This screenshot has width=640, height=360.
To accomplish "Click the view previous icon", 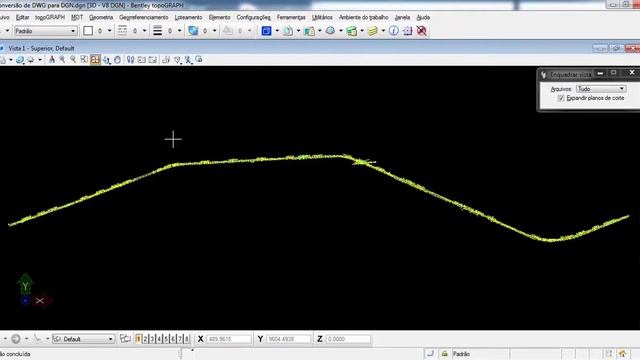I will [x=142, y=60].
